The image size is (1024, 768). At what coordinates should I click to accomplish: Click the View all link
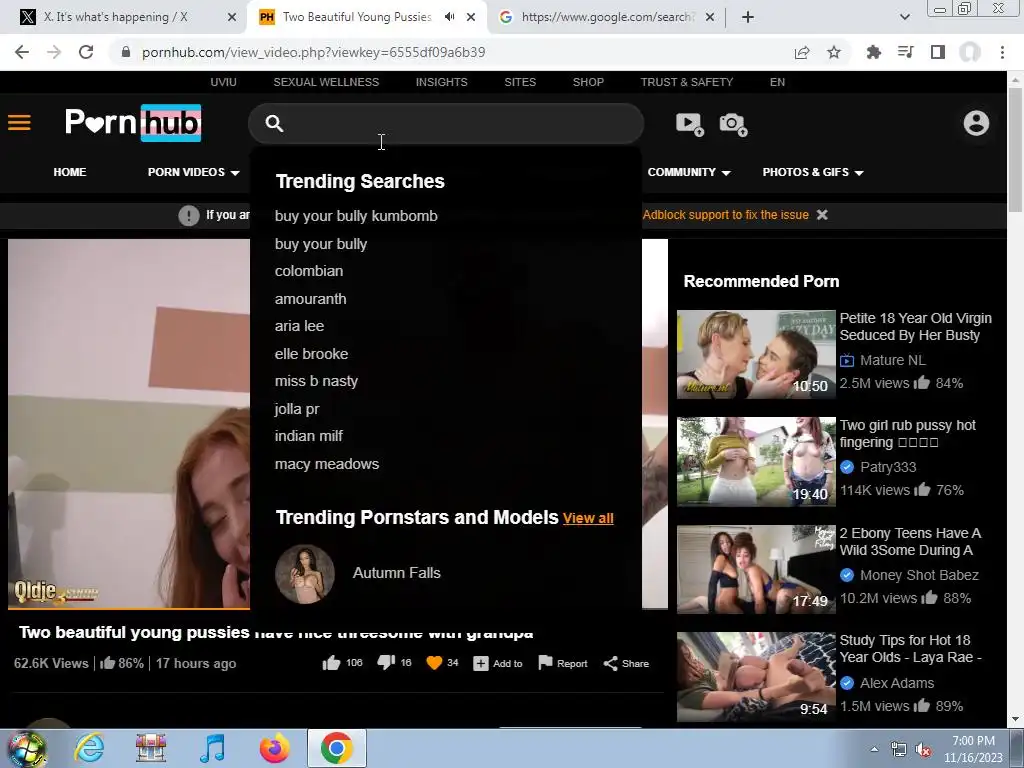pos(588,519)
